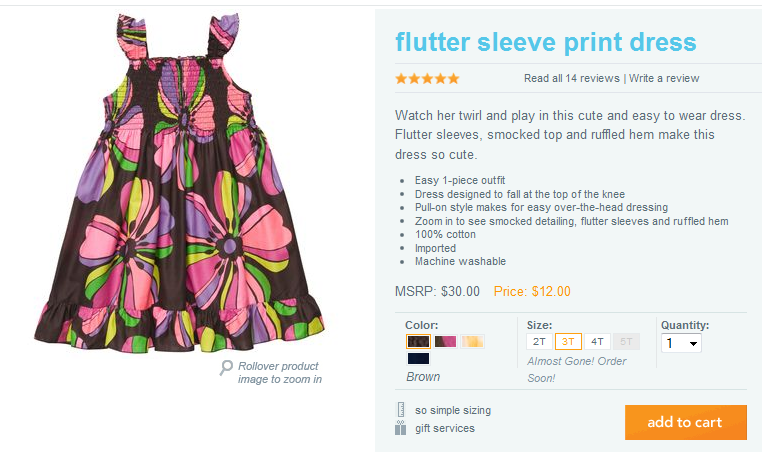This screenshot has width=762, height=452.
Task: Click Write a review link
Action: pos(664,78)
